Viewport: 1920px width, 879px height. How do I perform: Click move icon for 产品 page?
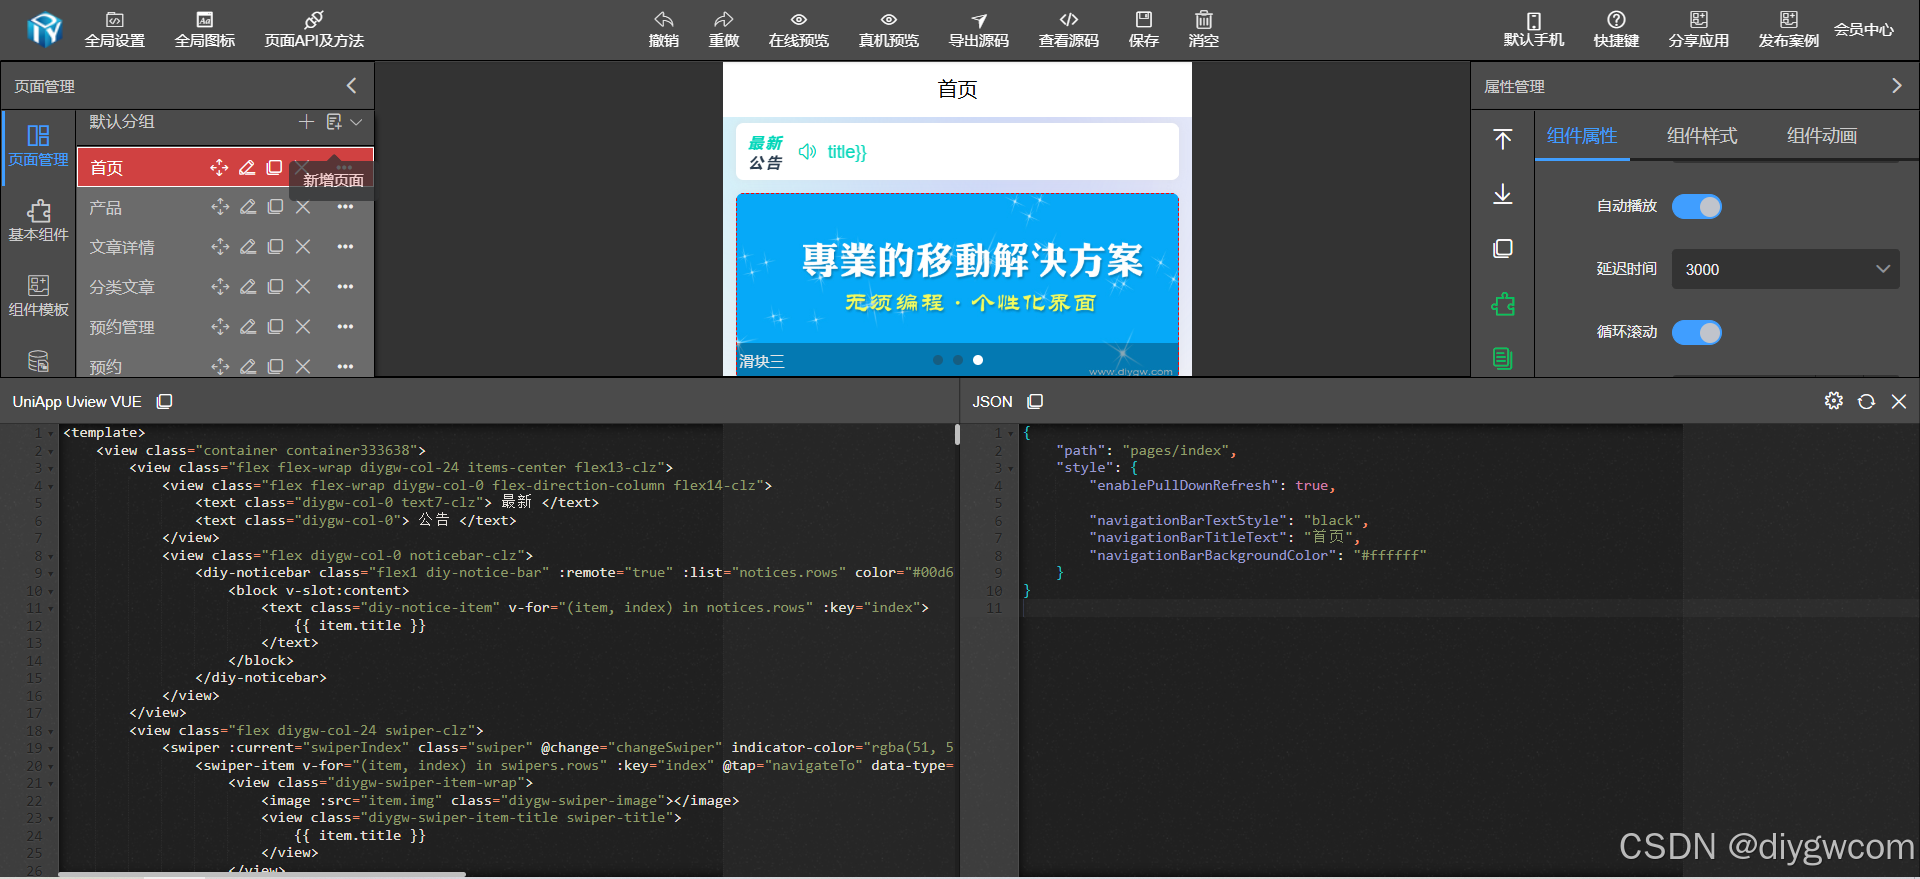click(220, 207)
